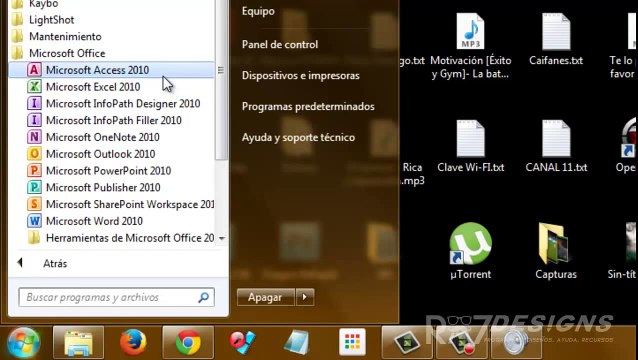638x360 pixels.
Task: Open Windows Explorer from taskbar
Action: tap(78, 343)
